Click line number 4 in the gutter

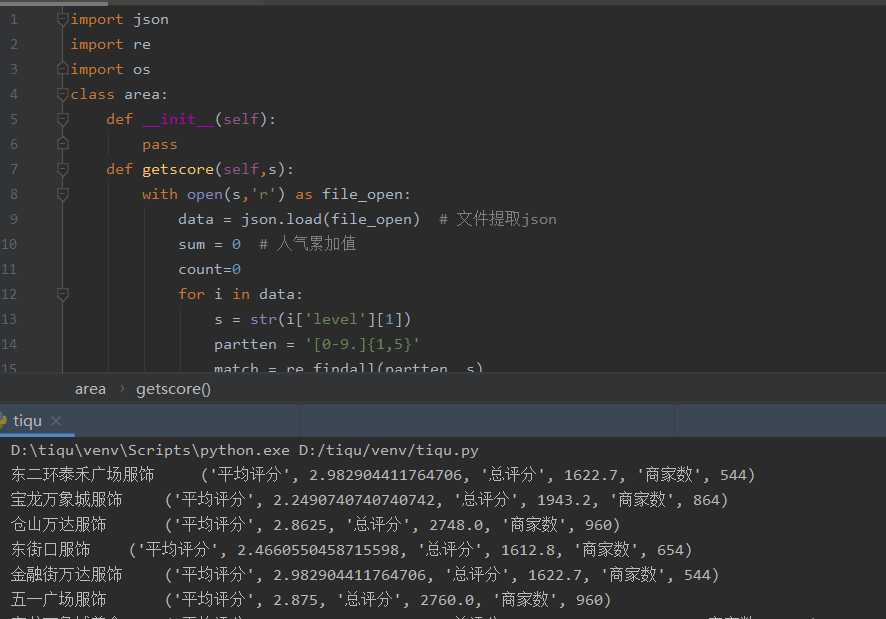[x=14, y=94]
